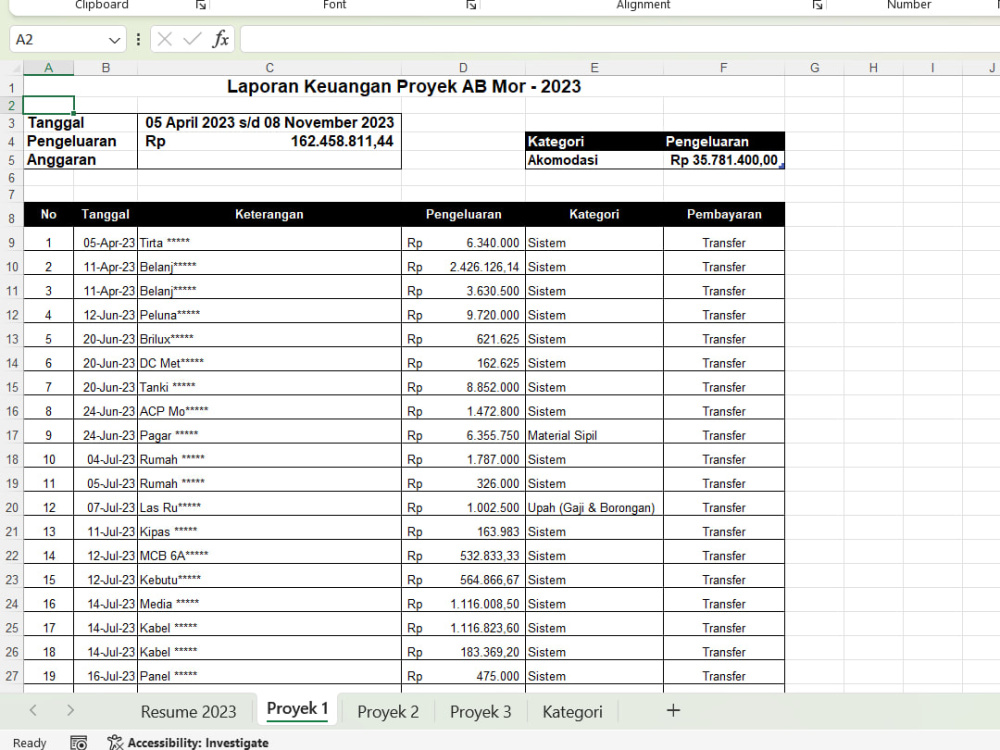The height and width of the screenshot is (750, 1000).
Task: Navigate to previous sheet tabs arrow
Action: pyautogui.click(x=33, y=710)
